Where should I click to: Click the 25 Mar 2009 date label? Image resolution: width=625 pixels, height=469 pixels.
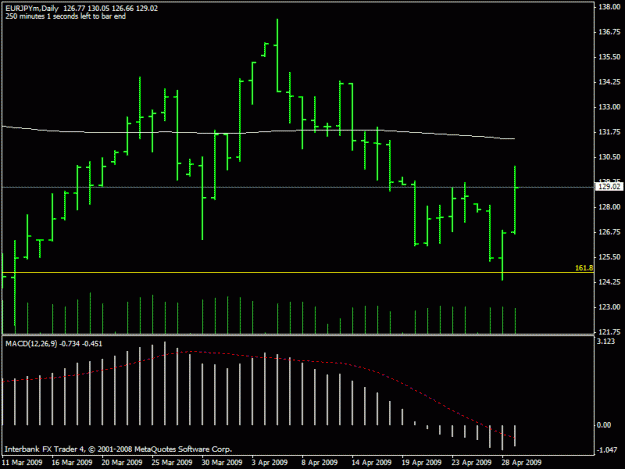click(172, 462)
